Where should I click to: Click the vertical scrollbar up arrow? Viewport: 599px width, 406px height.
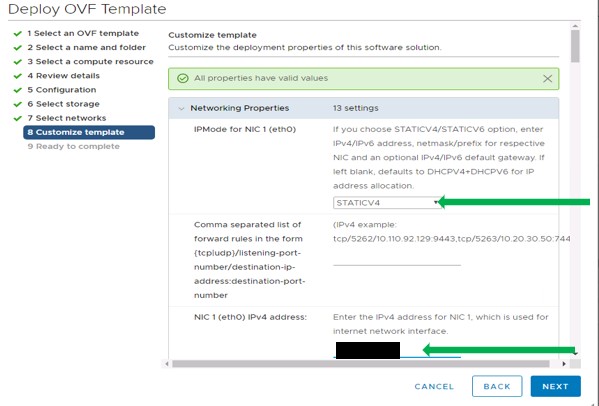pyautogui.click(x=575, y=26)
